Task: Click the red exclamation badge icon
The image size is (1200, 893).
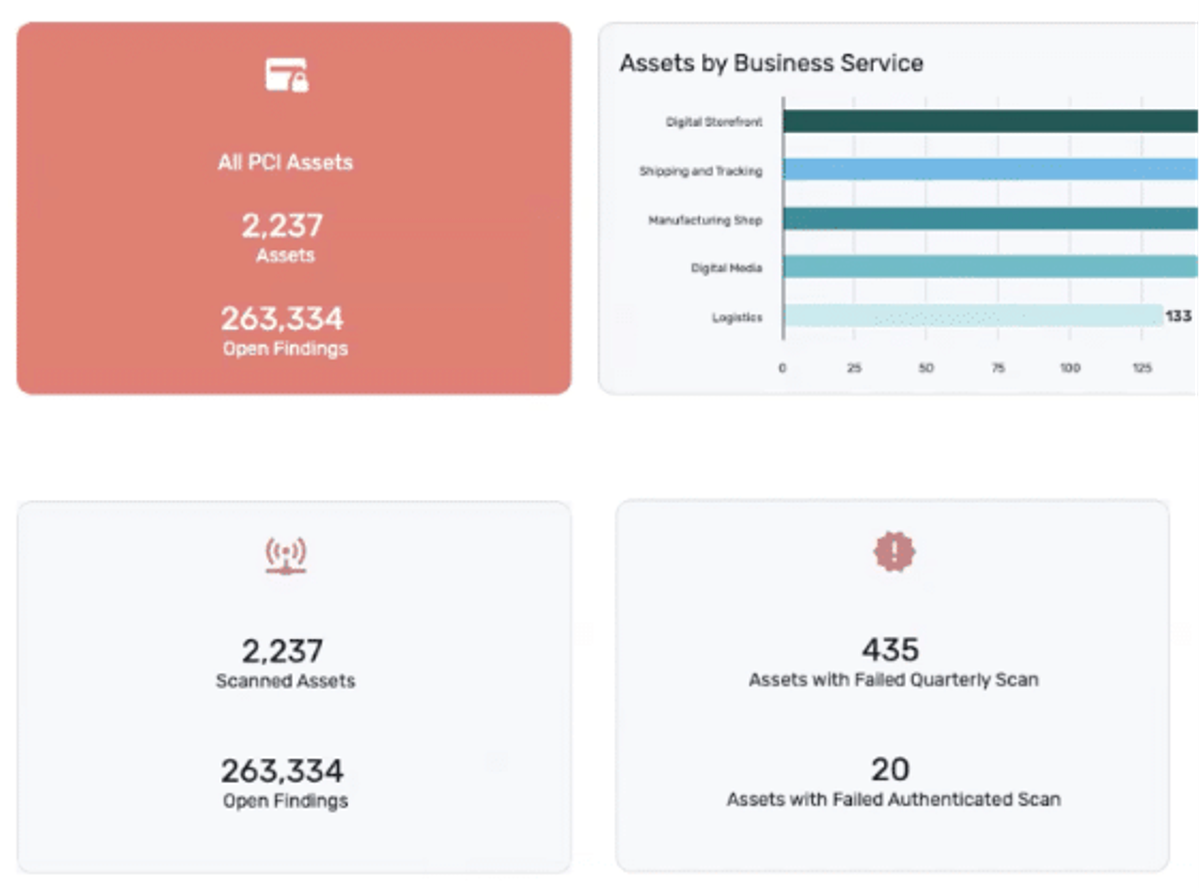Action: pos(894,551)
